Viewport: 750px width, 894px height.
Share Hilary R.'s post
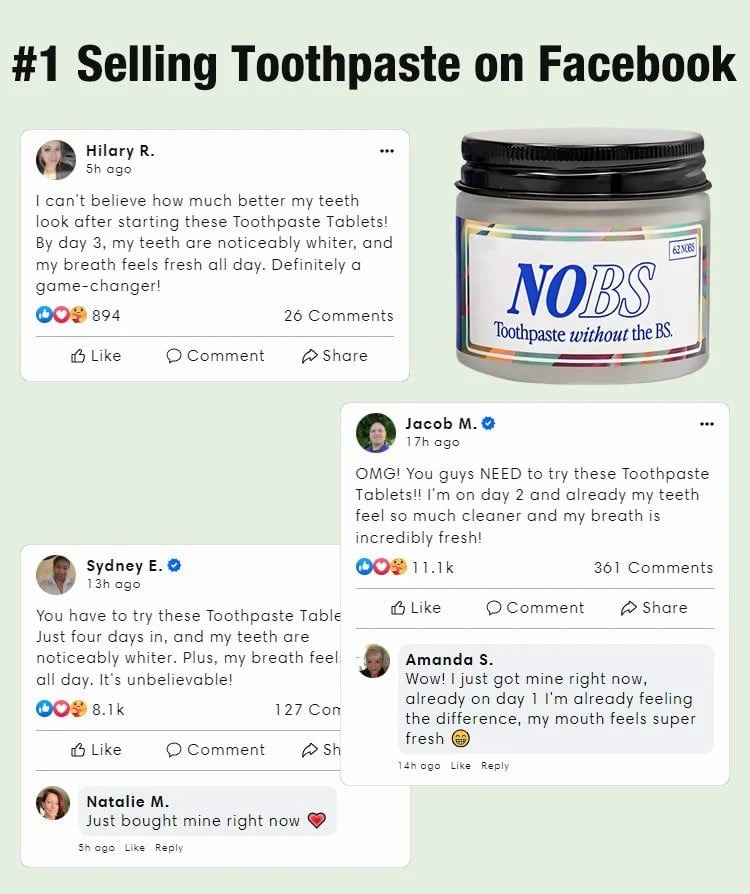tap(334, 356)
